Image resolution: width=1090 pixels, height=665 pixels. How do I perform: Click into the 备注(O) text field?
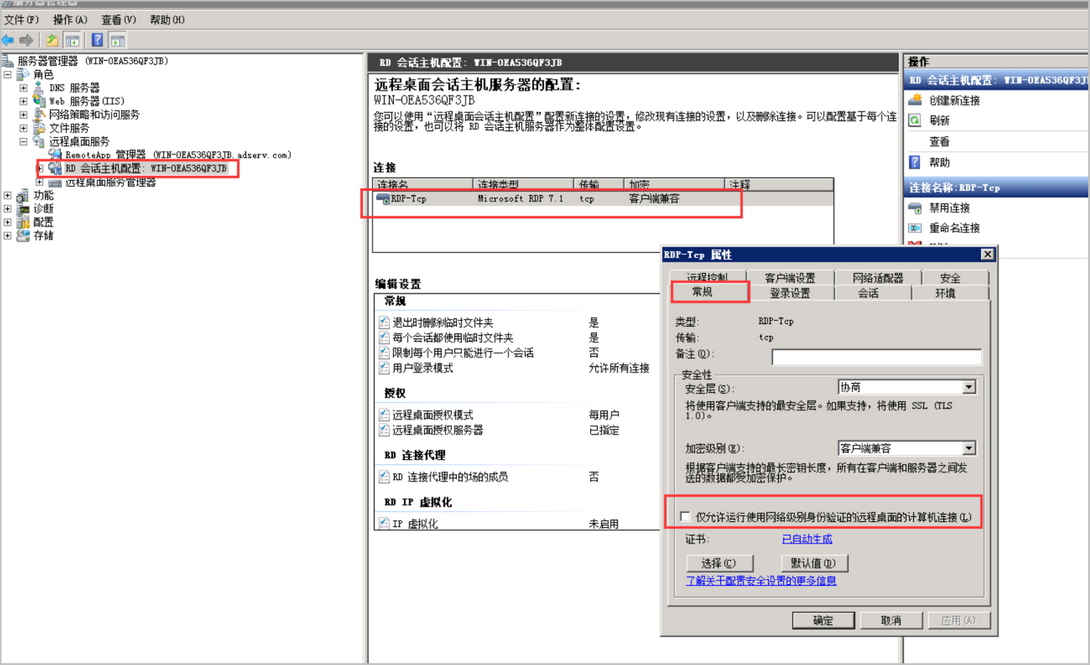pyautogui.click(x=877, y=356)
